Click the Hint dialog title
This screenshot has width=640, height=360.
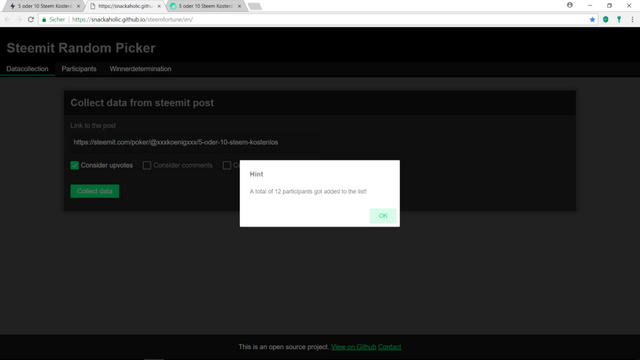(256, 174)
